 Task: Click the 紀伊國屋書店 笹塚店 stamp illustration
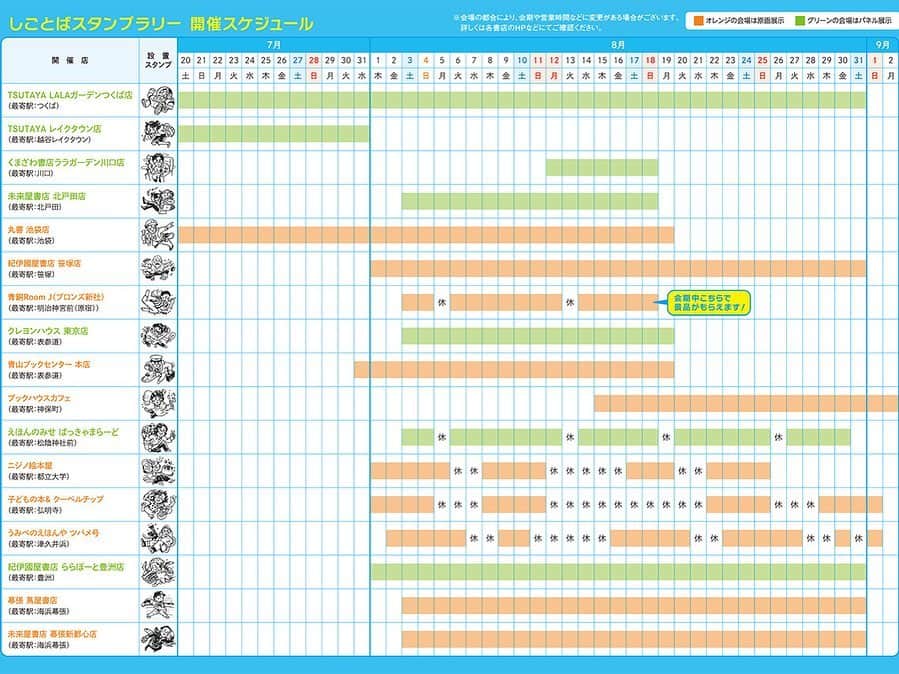158,268
